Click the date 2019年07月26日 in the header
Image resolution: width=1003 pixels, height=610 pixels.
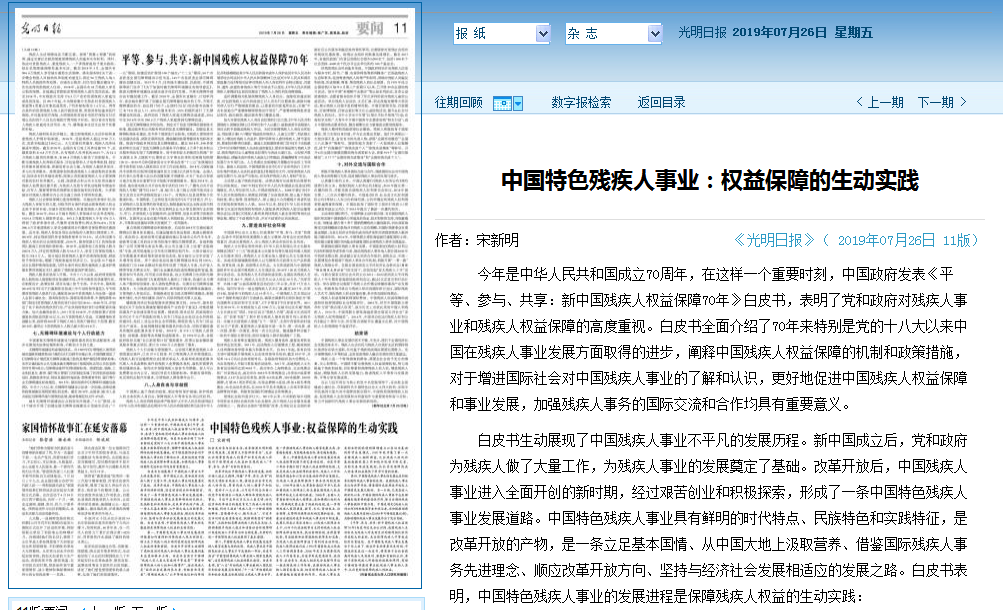(780, 33)
